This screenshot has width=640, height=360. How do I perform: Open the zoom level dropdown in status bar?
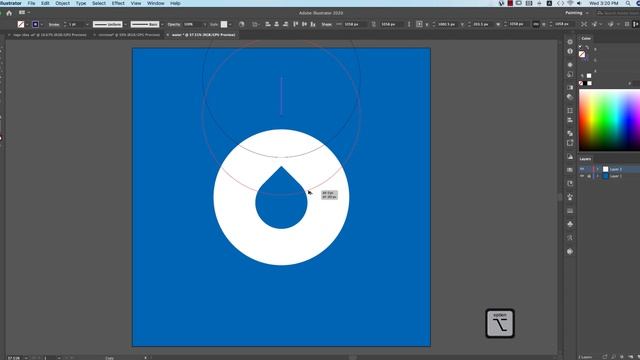[26, 358]
